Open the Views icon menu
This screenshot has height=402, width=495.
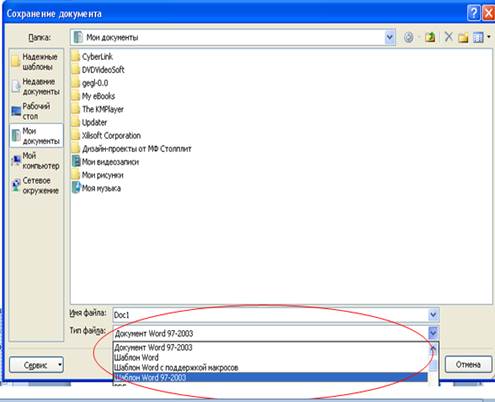point(478,37)
